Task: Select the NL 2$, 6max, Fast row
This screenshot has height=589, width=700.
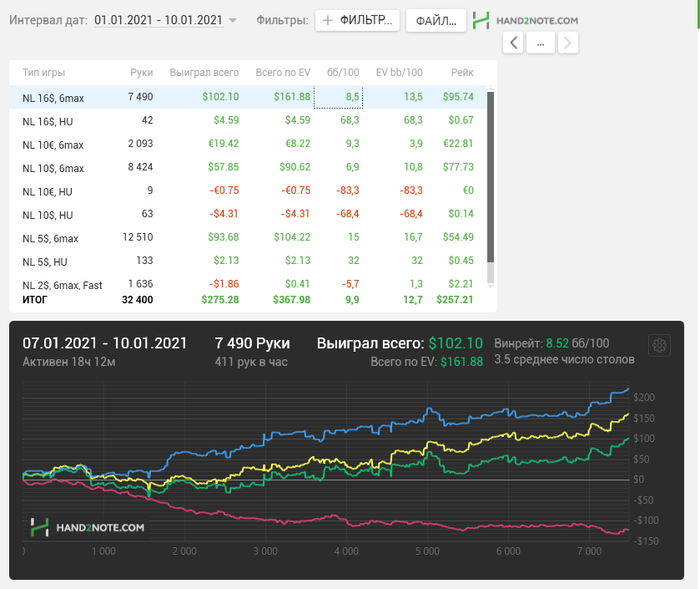Action: tap(247, 284)
